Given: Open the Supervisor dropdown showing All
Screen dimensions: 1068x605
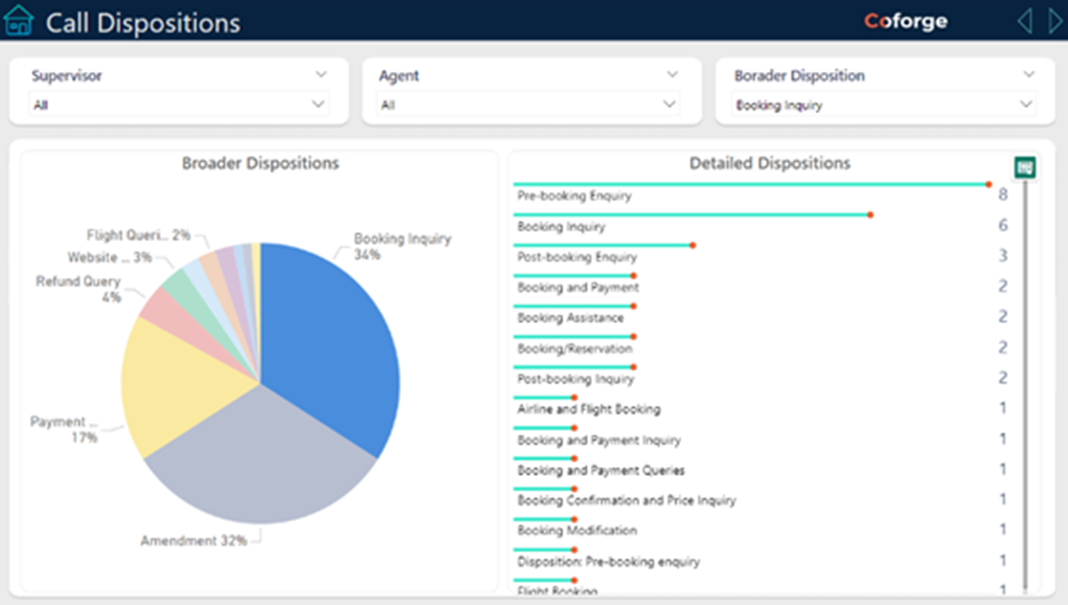Looking at the screenshot, I should (179, 104).
